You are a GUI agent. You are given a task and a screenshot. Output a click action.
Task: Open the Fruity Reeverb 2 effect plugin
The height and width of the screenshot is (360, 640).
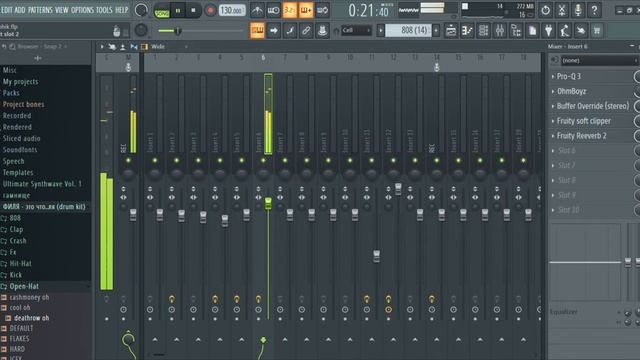582,136
